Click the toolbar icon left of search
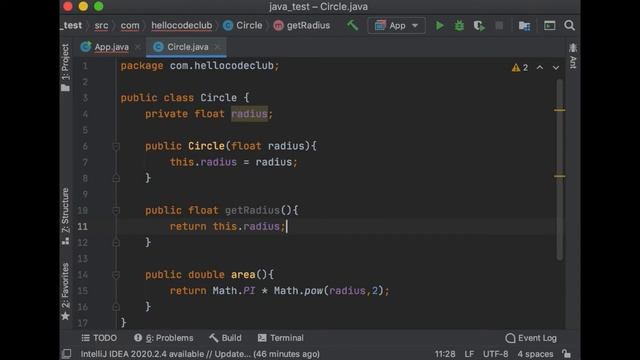This screenshot has height=360, width=640. click(549, 25)
